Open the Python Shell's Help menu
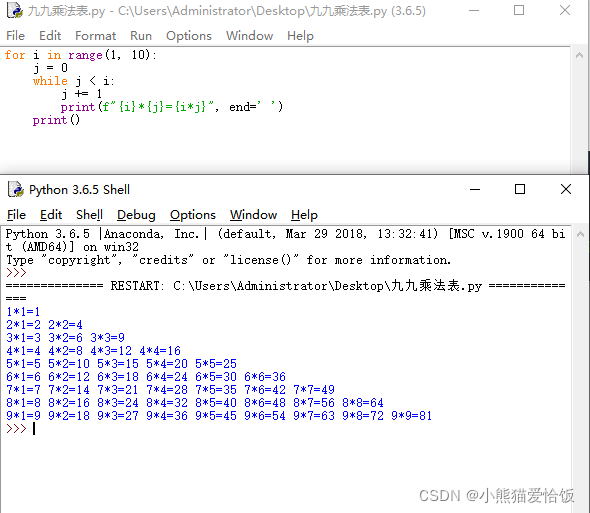The height and width of the screenshot is (513, 590). [x=304, y=215]
